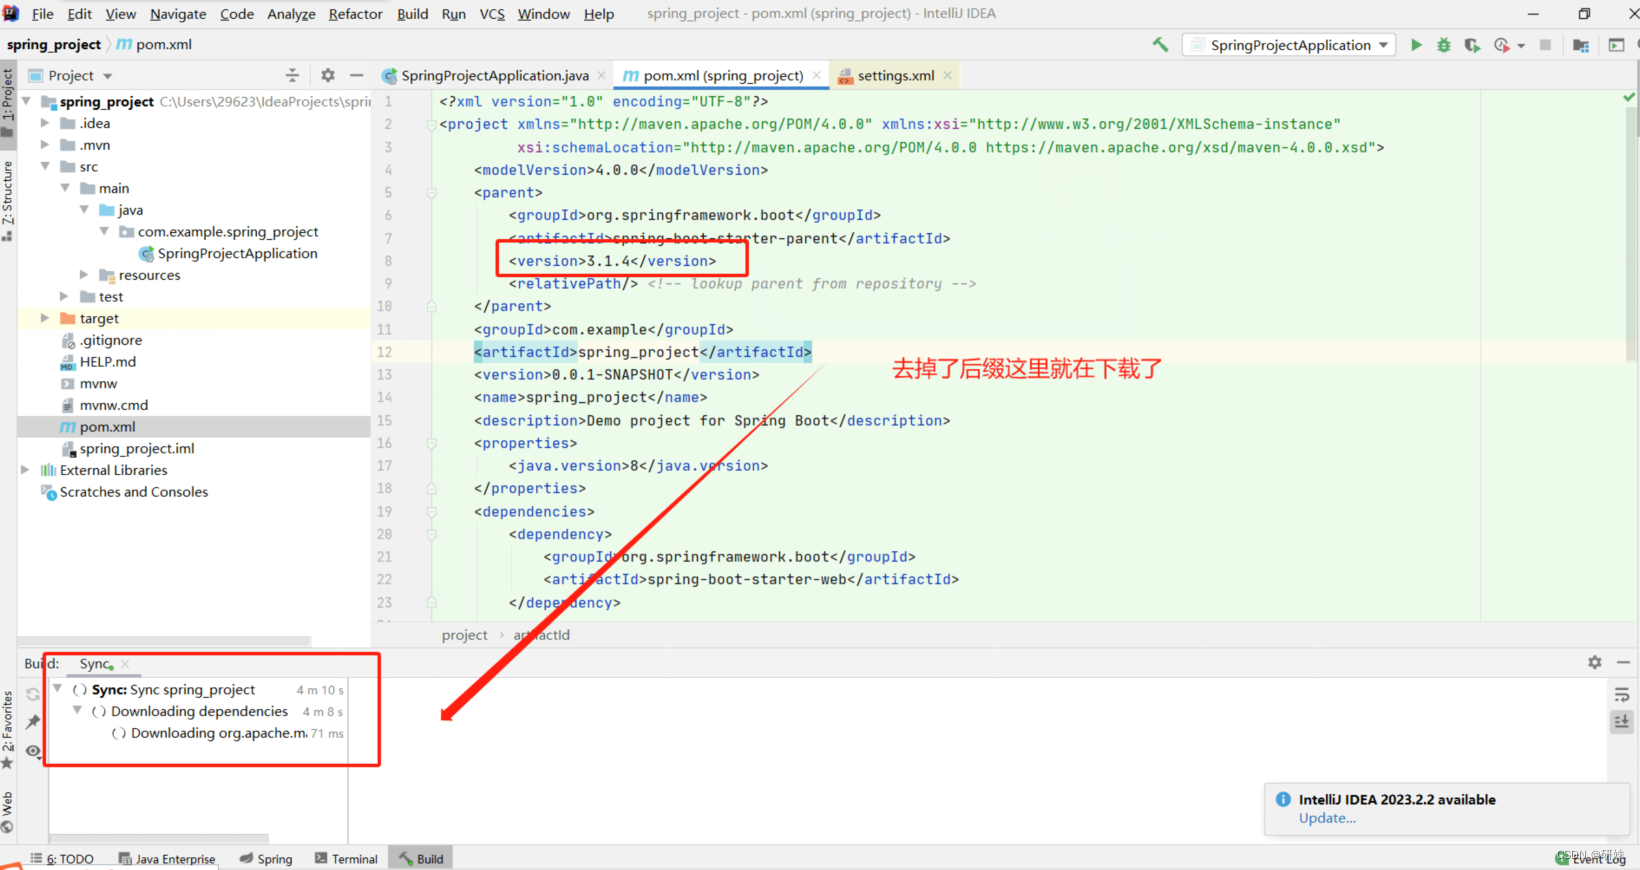
Task: Expand the resources folder
Action: coord(84,275)
